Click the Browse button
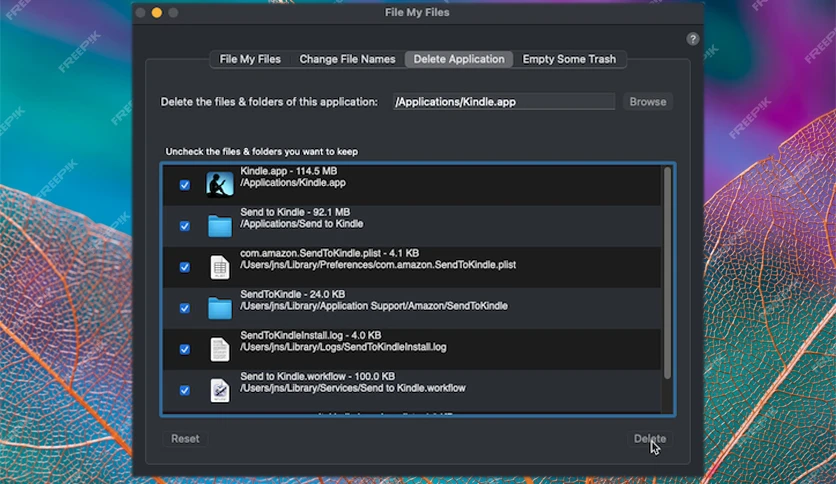Viewport: 836px width, 484px height. 648,101
